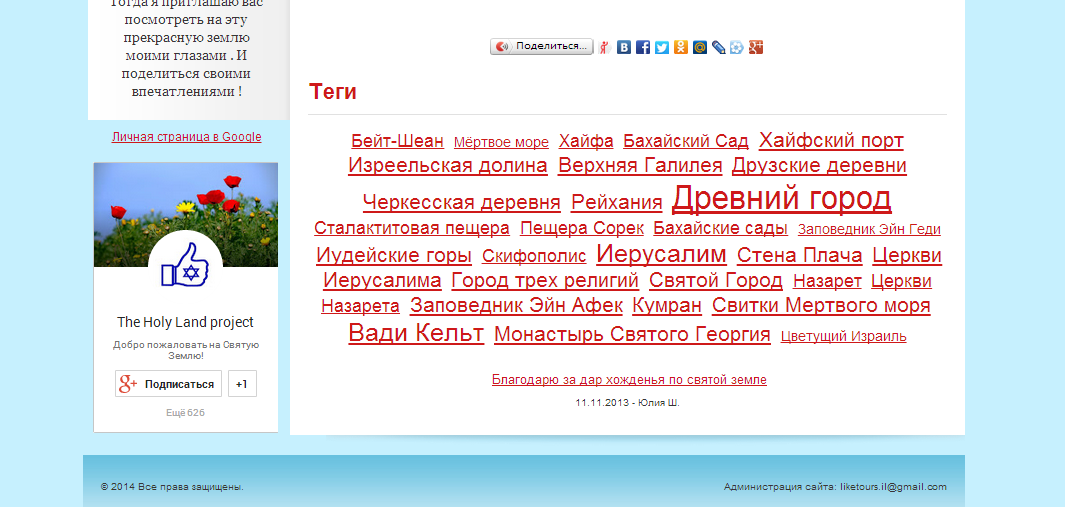The height and width of the screenshot is (507, 1065).
Task: Open the Мёртвое море tag
Action: point(501,143)
